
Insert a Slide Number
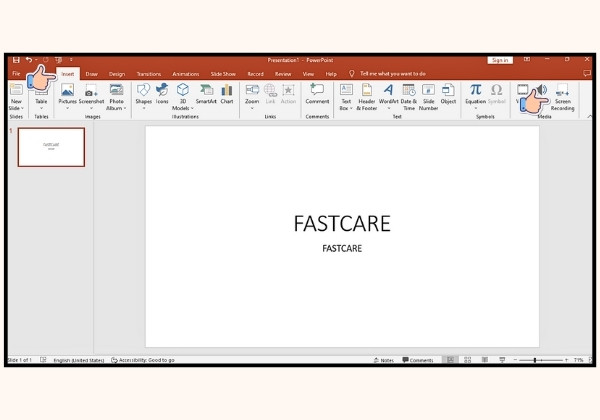[x=429, y=97]
